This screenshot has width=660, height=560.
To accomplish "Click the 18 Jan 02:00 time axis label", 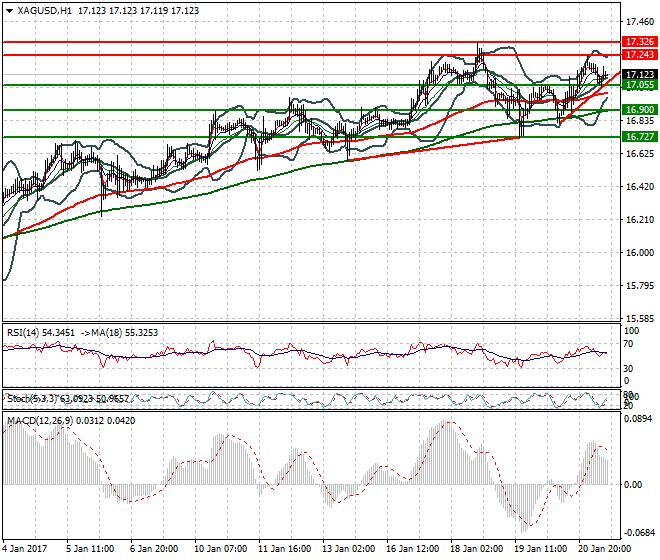I will point(476,549).
